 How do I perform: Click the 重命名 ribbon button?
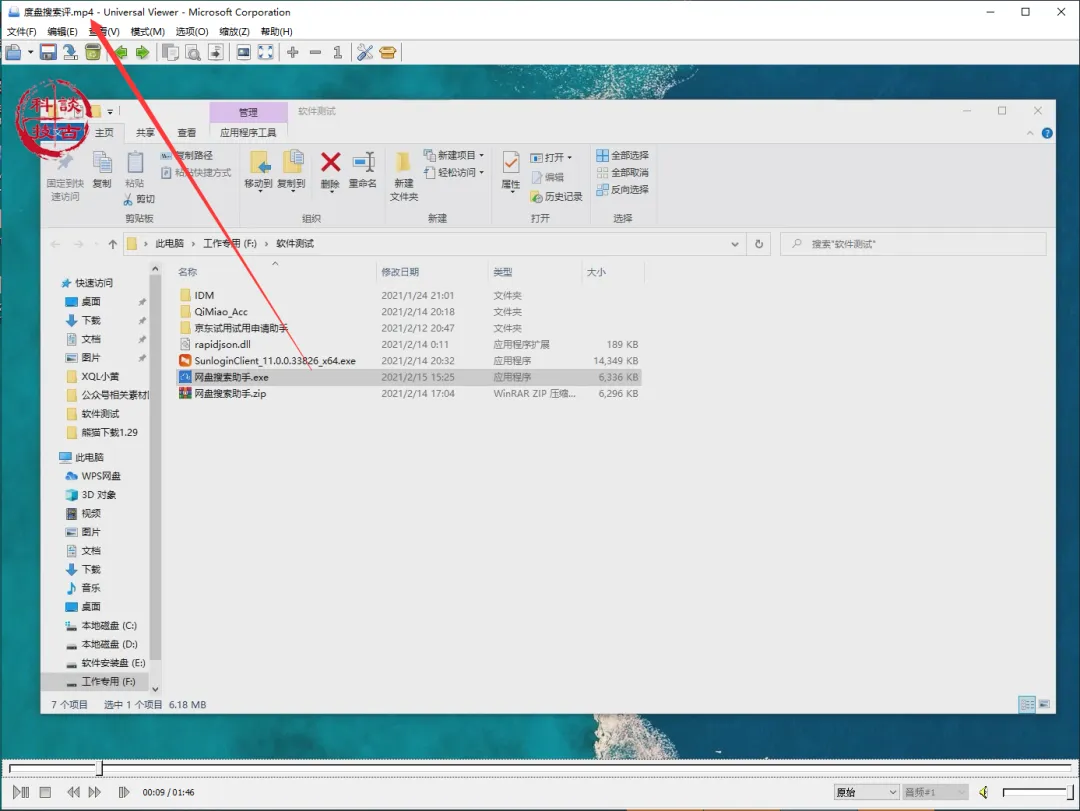click(x=362, y=171)
